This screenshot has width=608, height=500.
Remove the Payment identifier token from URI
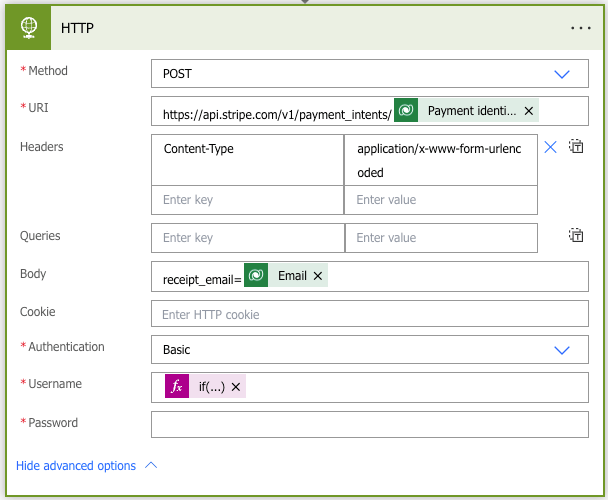528,111
